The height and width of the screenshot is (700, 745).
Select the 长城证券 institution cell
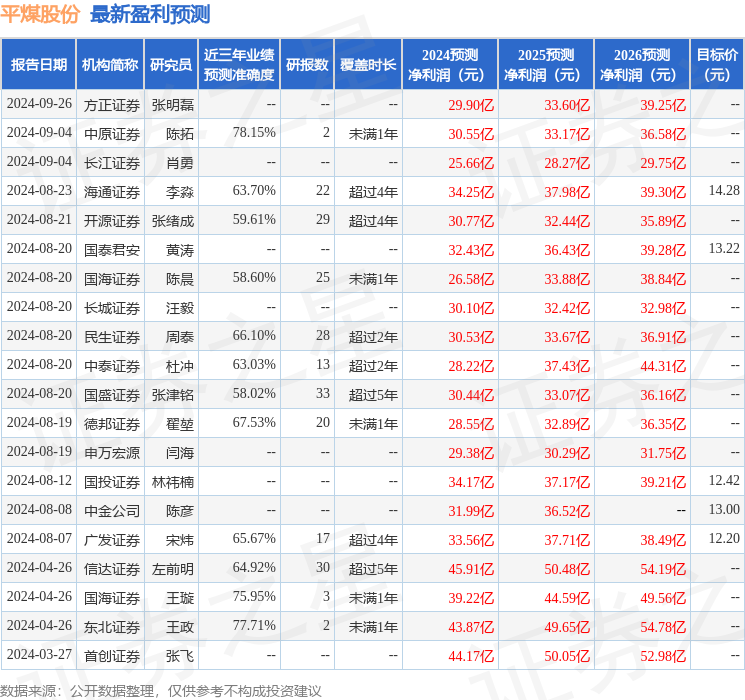(x=112, y=308)
